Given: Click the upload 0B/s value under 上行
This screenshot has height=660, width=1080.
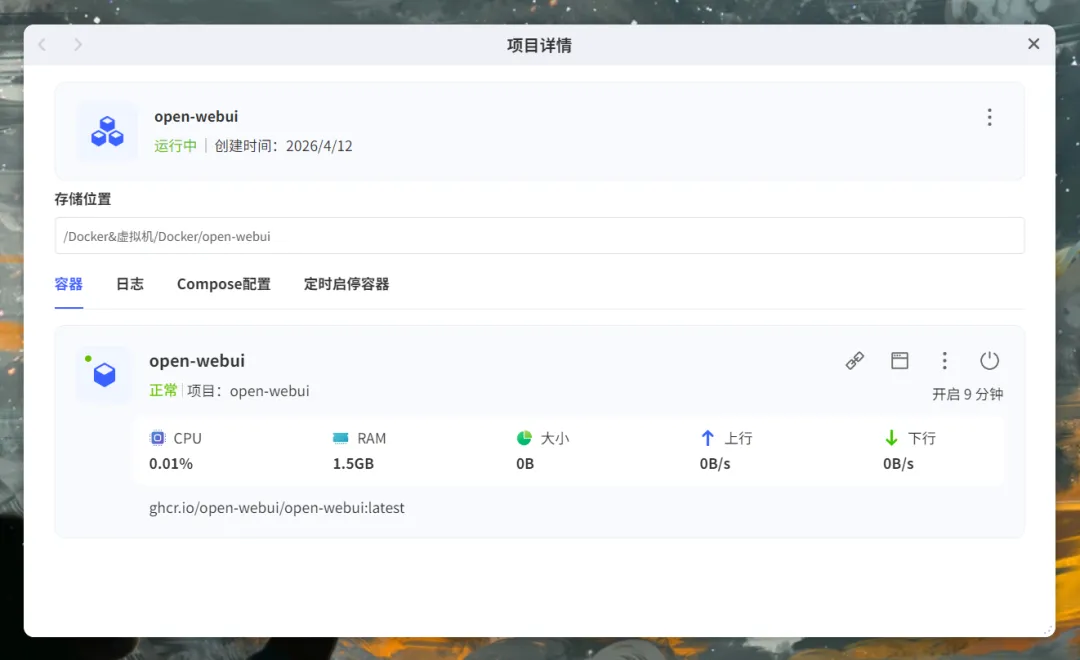Looking at the screenshot, I should pos(715,464).
